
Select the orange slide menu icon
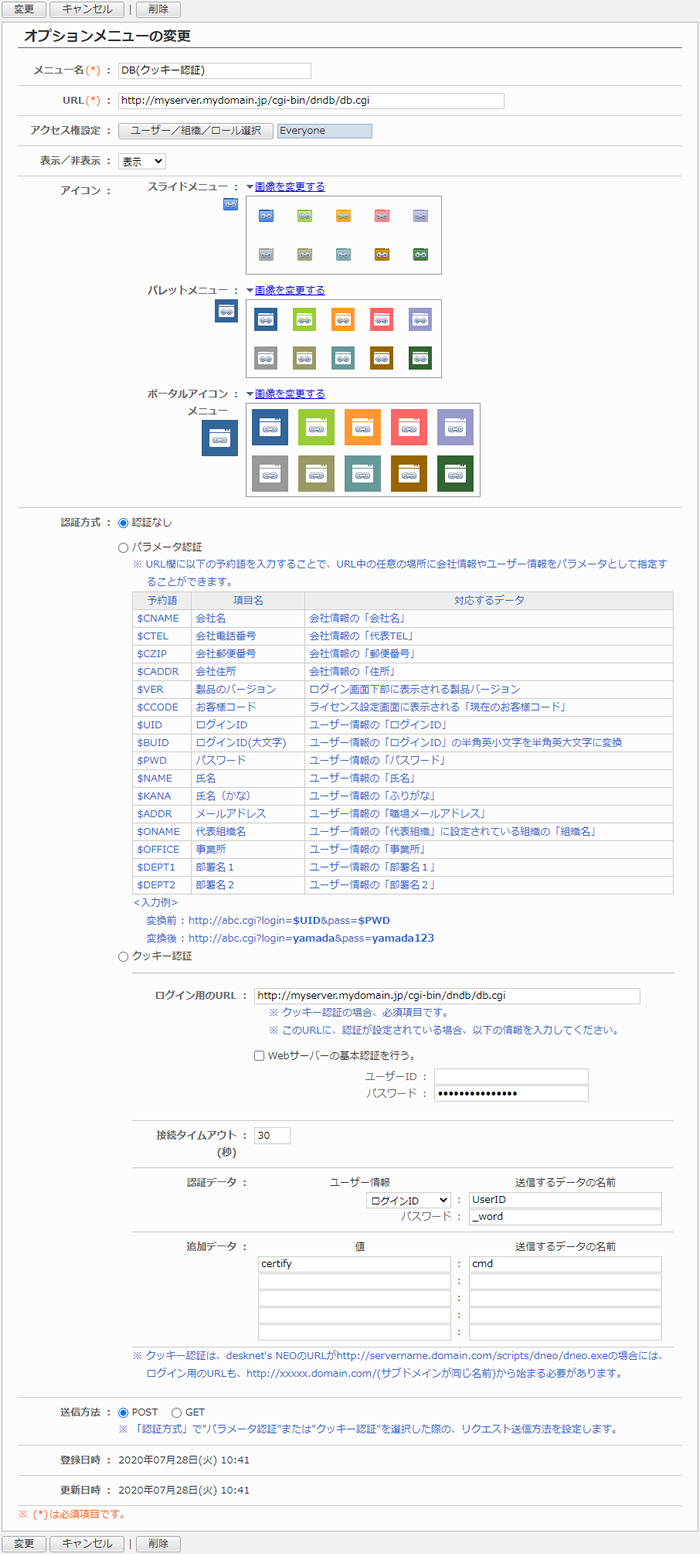(343, 215)
